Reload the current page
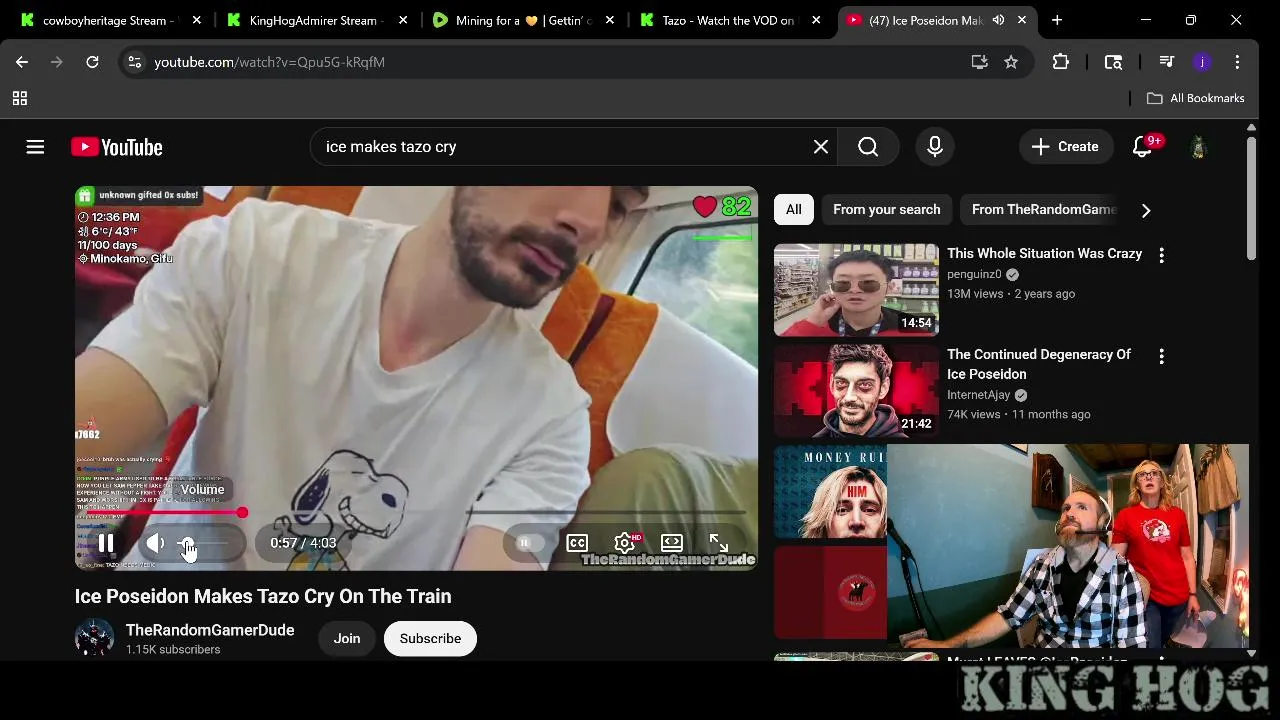The image size is (1280, 720). coord(92,62)
